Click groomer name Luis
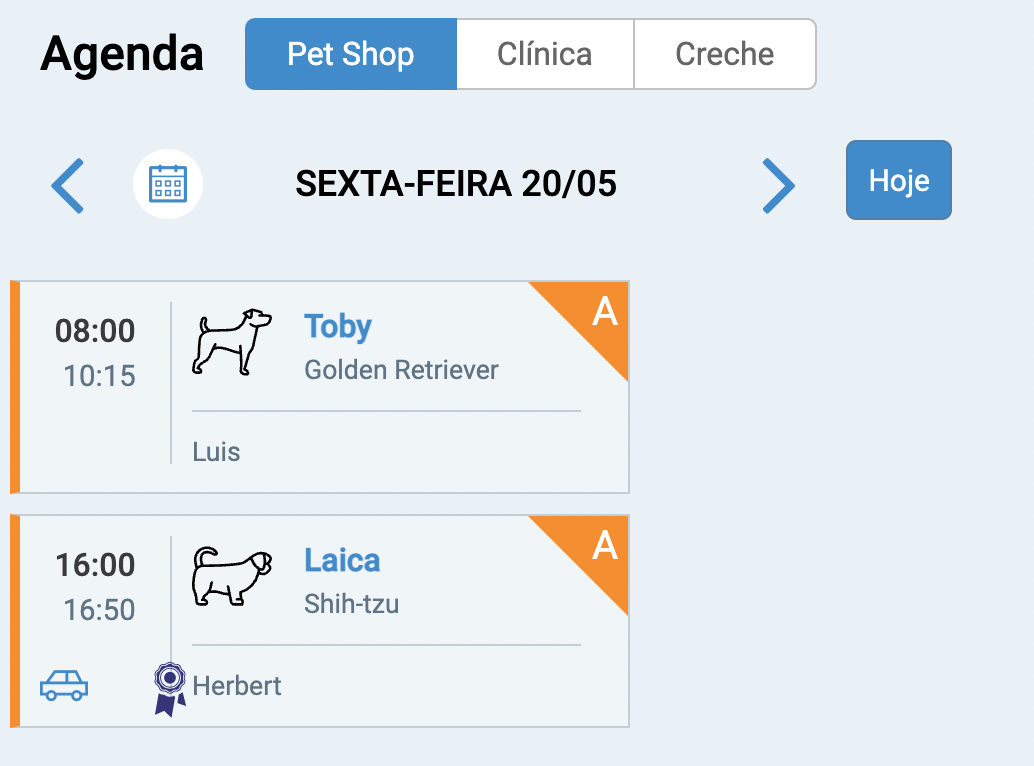This screenshot has width=1034, height=766. (x=217, y=452)
